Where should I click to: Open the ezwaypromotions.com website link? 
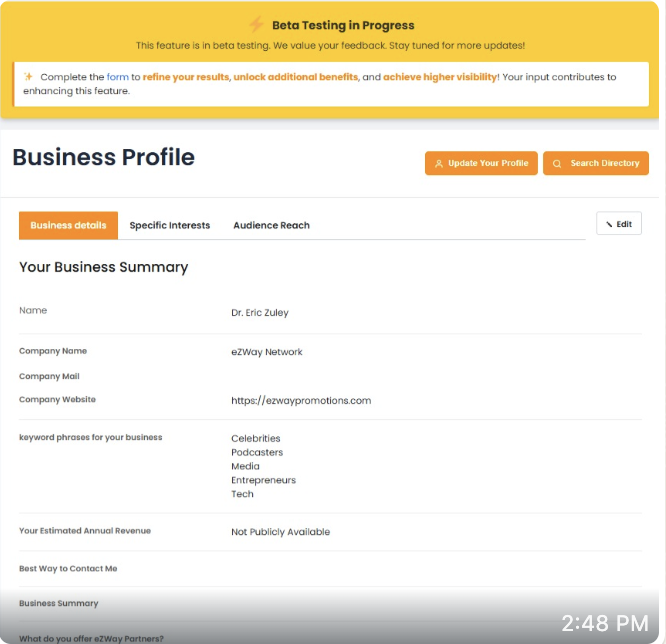[301, 401]
